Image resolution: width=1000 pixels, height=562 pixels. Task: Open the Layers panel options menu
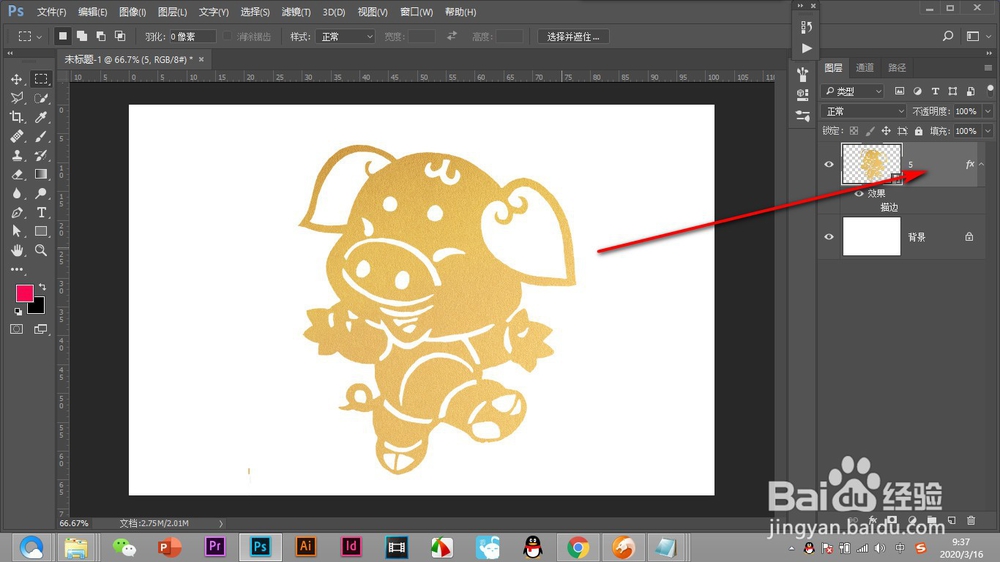pyautogui.click(x=988, y=68)
